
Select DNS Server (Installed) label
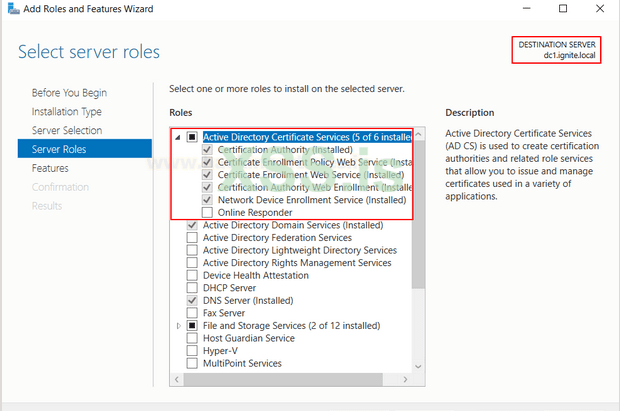pyautogui.click(x=248, y=301)
